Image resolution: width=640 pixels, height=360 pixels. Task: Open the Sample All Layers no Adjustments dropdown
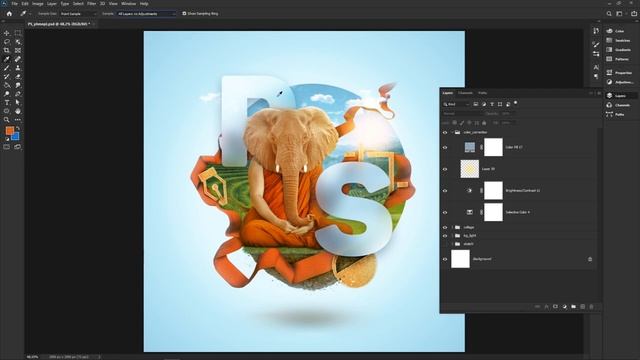[x=146, y=13]
